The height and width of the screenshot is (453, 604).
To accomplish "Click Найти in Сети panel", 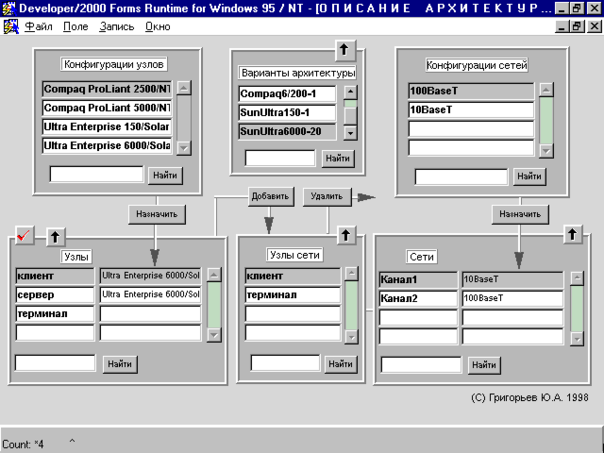I will (x=484, y=365).
